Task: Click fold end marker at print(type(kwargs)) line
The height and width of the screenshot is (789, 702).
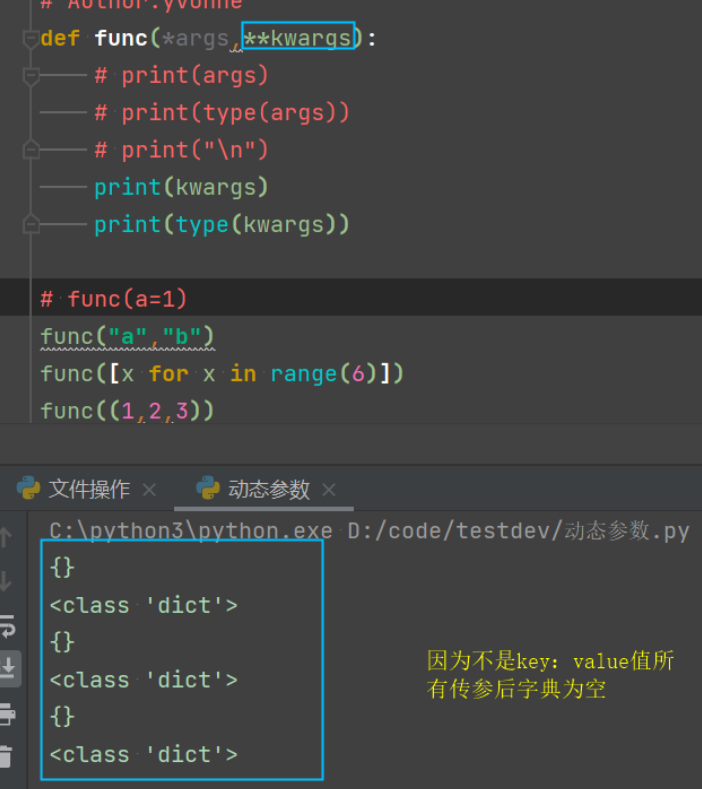Action: (31, 224)
